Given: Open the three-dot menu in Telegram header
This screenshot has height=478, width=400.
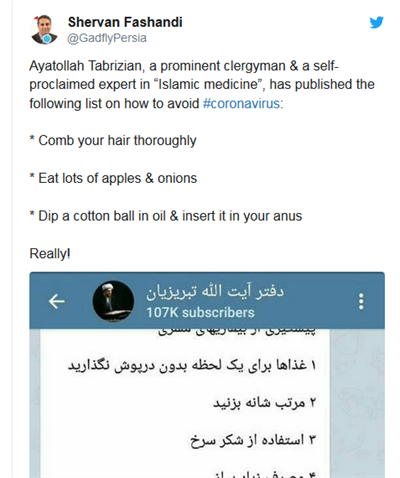Looking at the screenshot, I should click(x=361, y=302).
